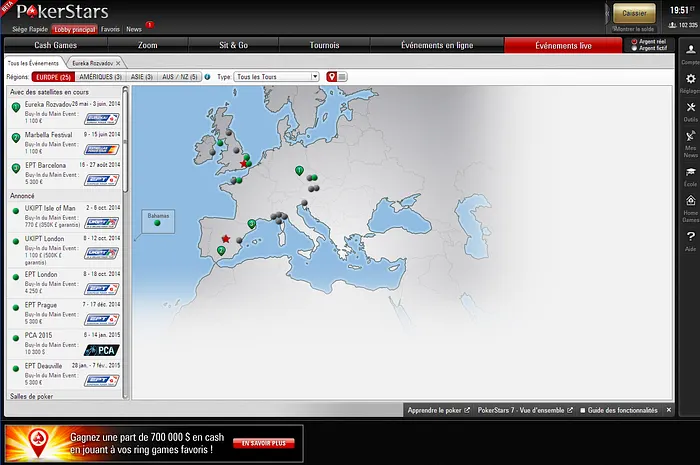Image resolution: width=700 pixels, height=465 pixels.
Task: Open the Réglages gear icon
Action: pyautogui.click(x=690, y=79)
